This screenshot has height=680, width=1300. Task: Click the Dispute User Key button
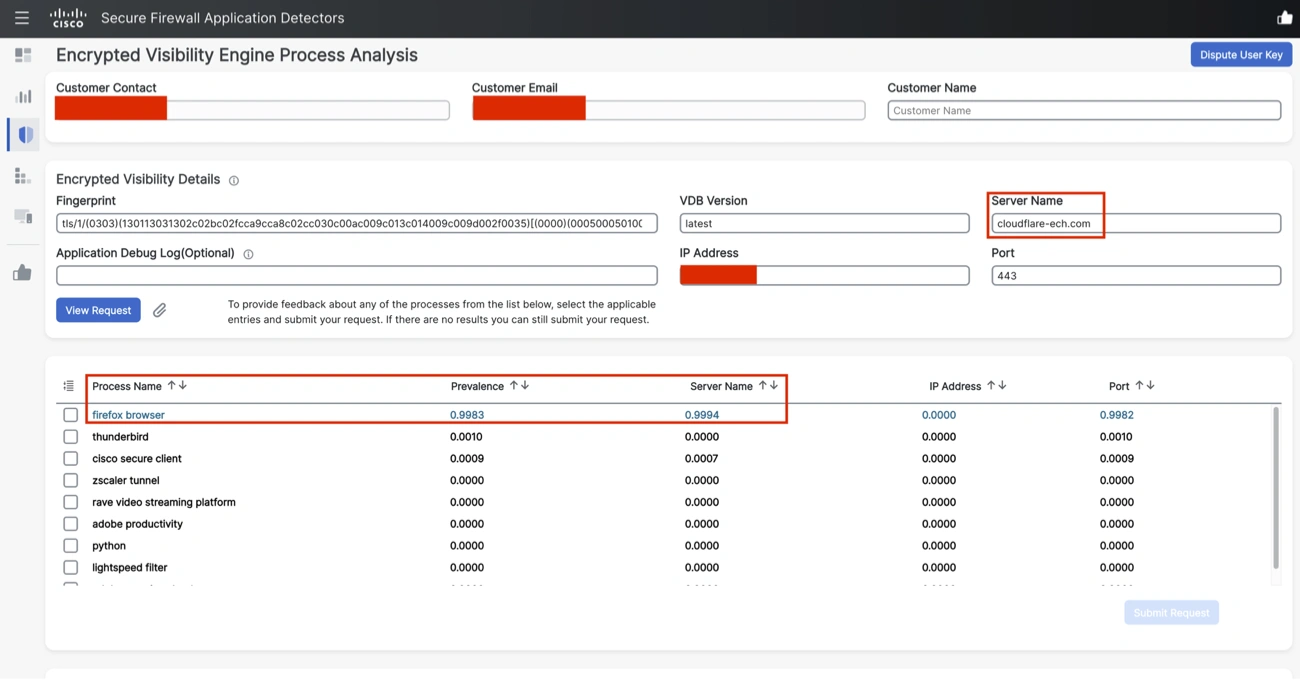click(1240, 55)
